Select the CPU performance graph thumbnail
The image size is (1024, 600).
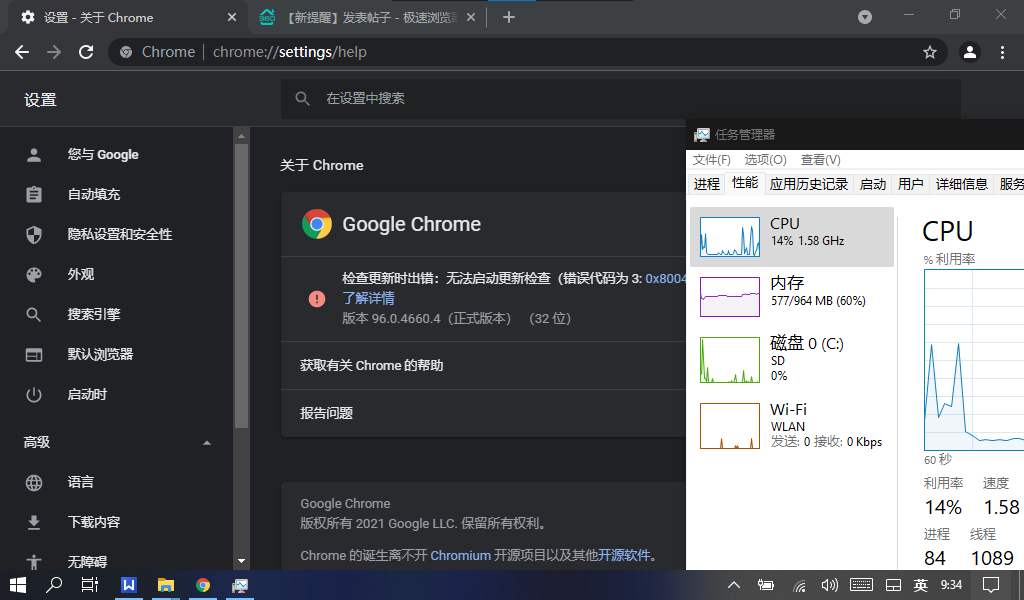(729, 236)
